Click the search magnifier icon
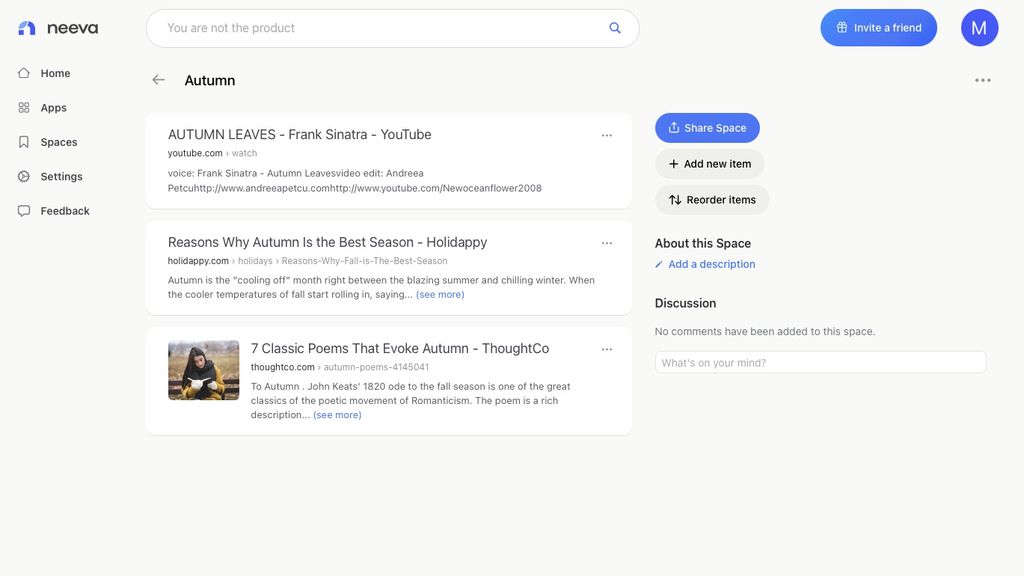This screenshot has height=576, width=1024. tap(615, 27)
